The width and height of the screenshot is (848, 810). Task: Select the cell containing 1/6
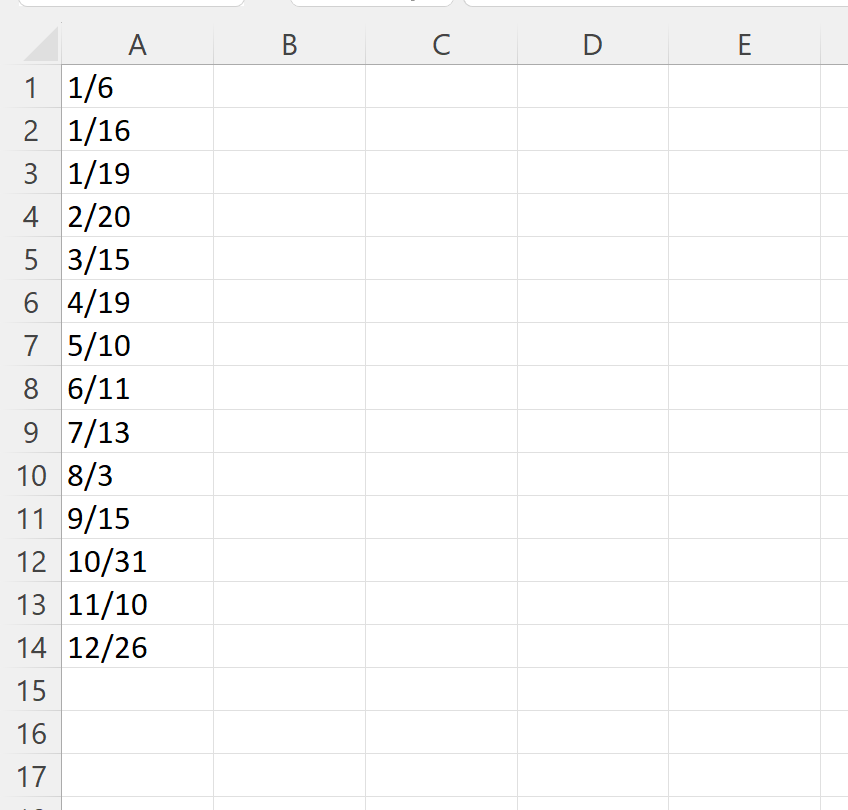(x=137, y=87)
